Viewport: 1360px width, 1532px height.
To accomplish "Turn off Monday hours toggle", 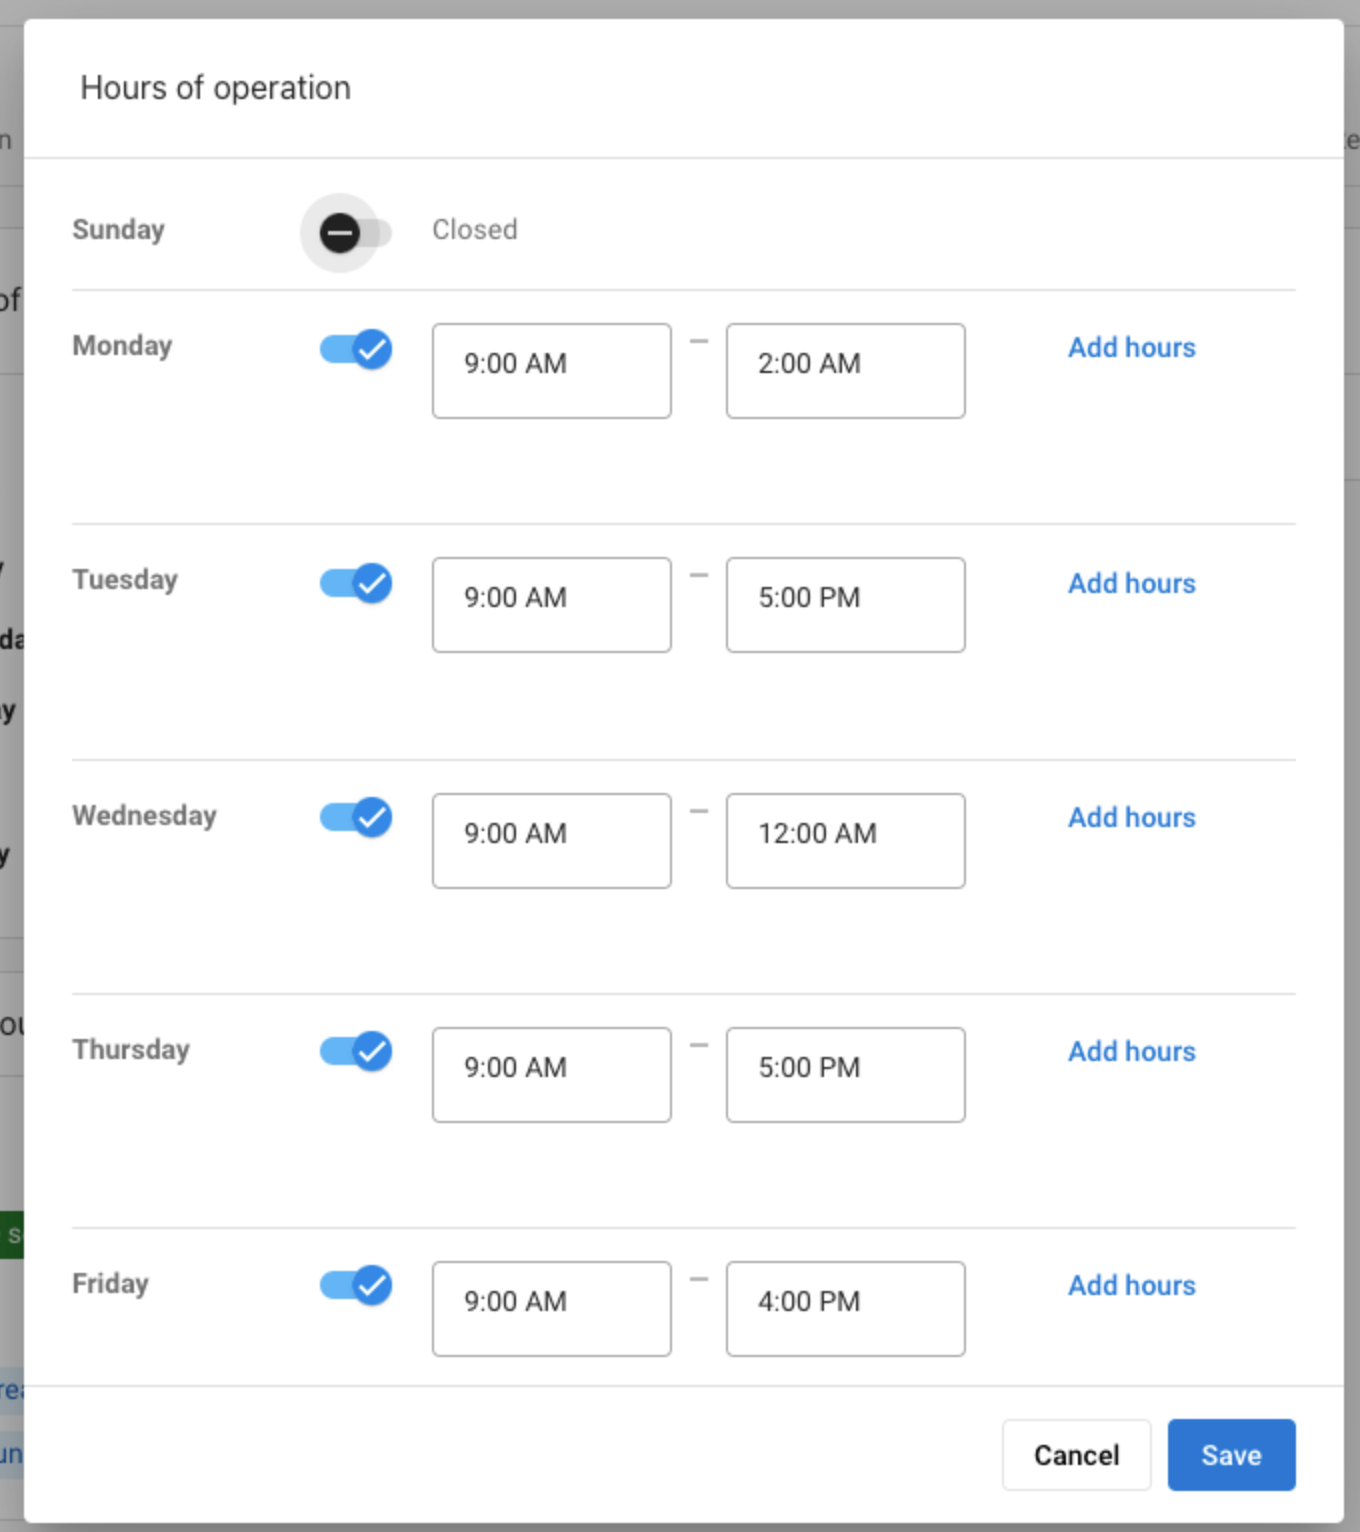I will coord(355,349).
